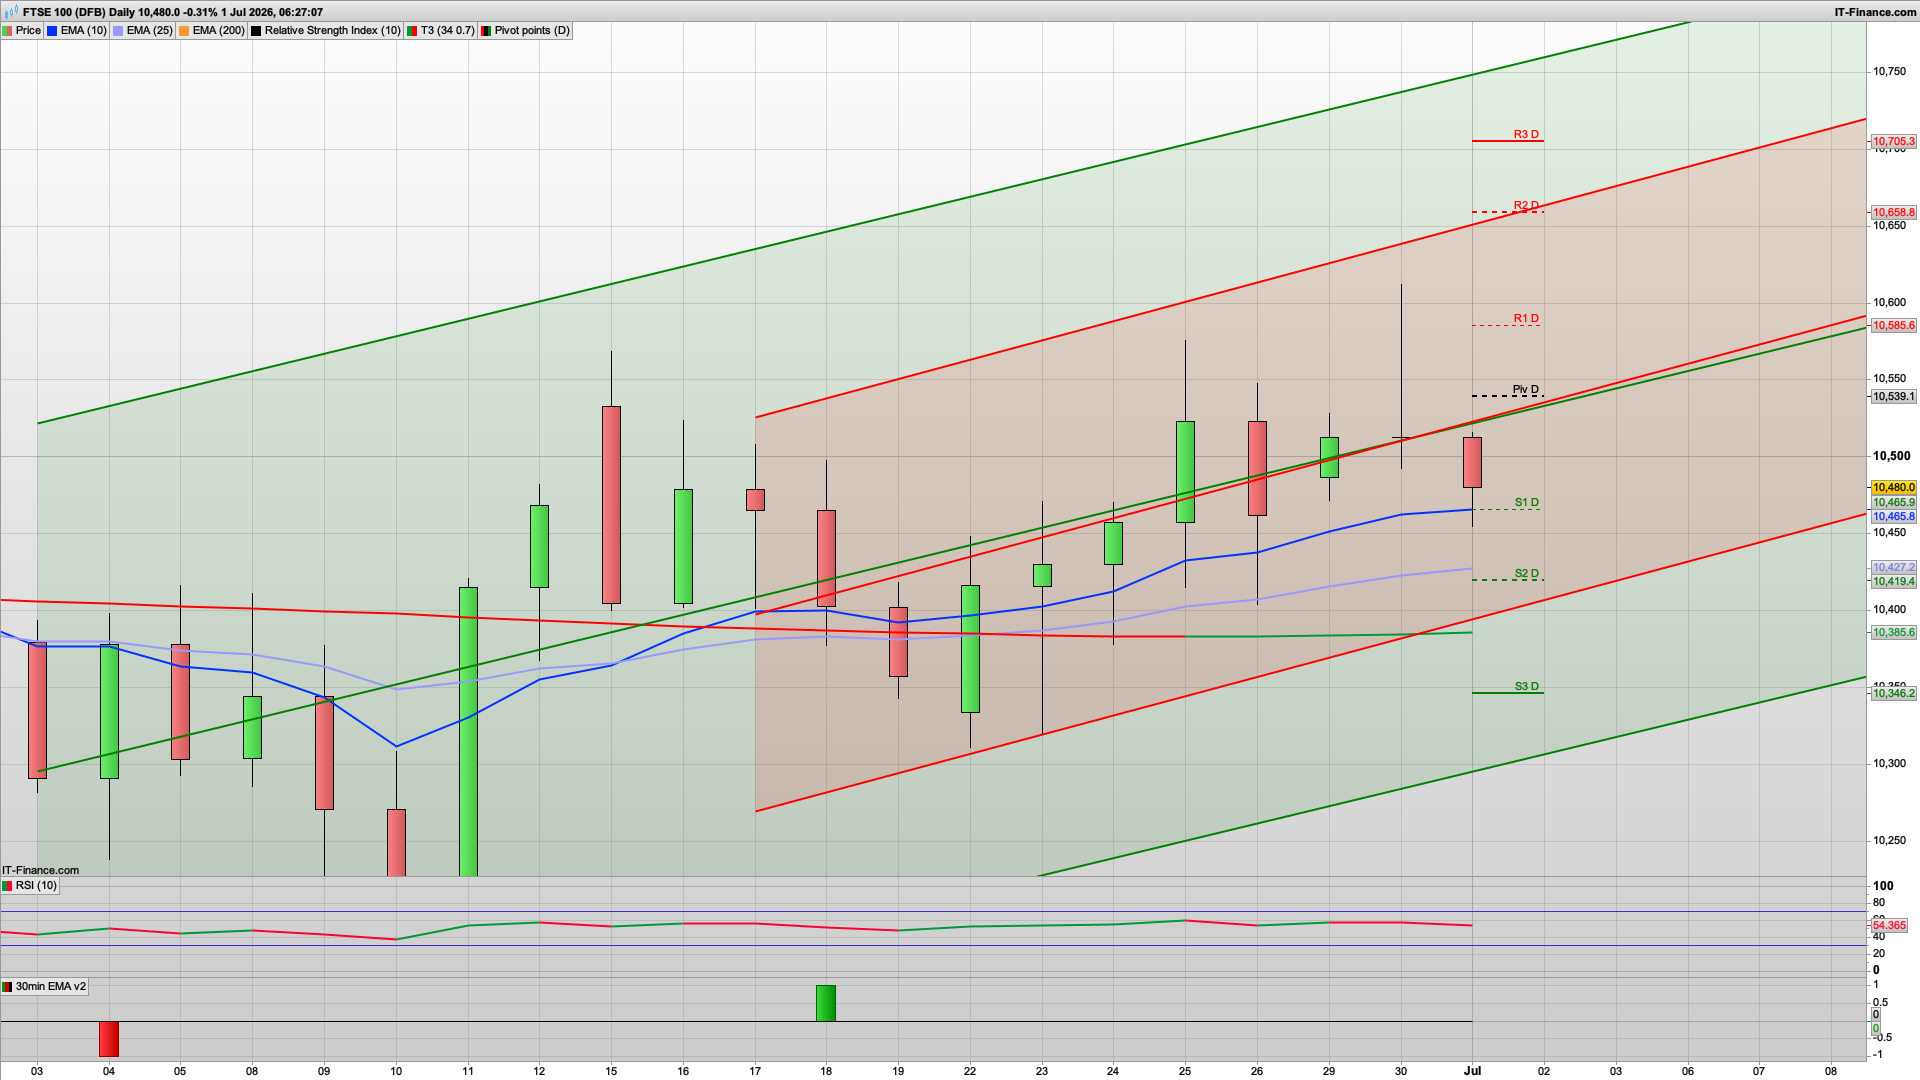Screen dimensions: 1920x1080
Task: Open EMA (200) indicator legend entry
Action: pyautogui.click(x=212, y=30)
